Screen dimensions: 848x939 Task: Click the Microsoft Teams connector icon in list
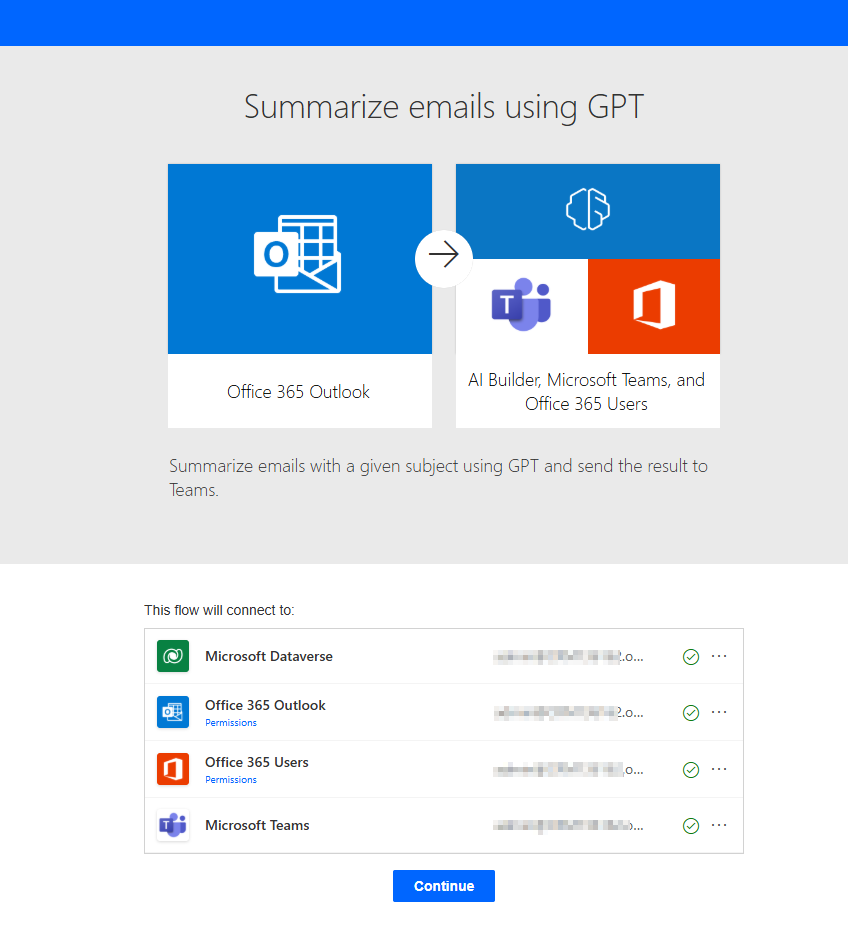(173, 825)
